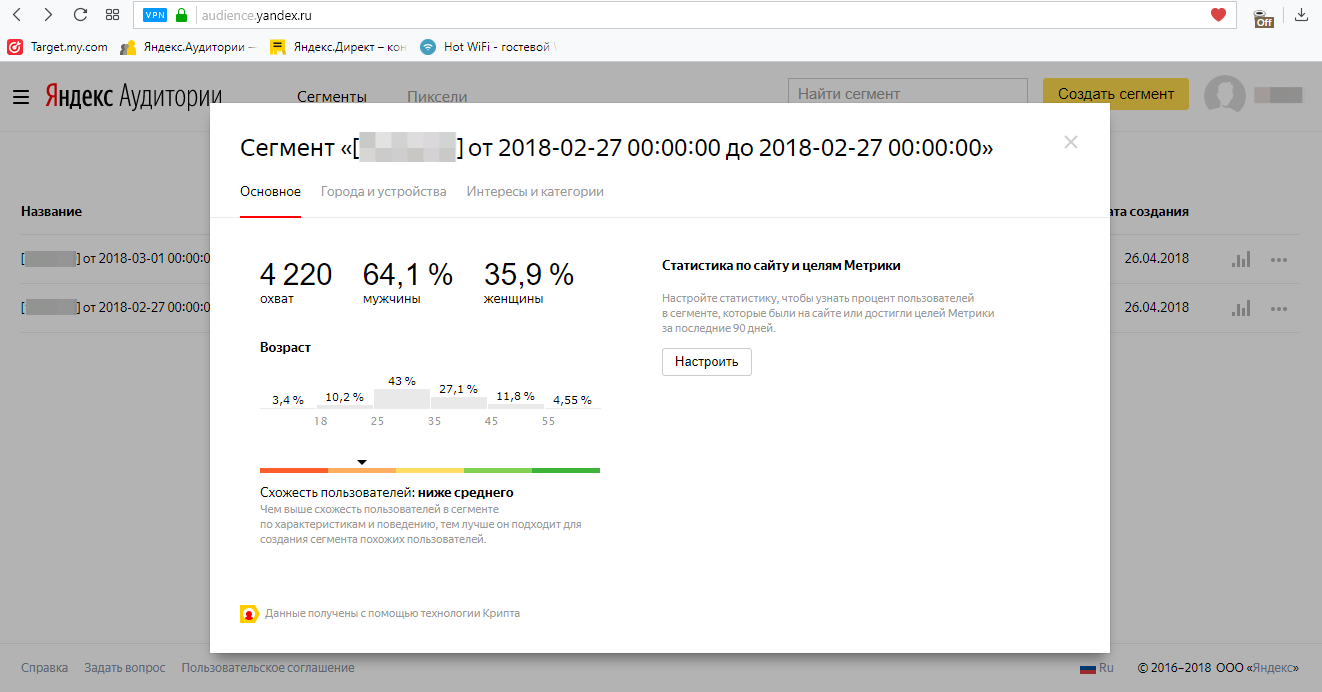Open the Интересы и категории tab
The height and width of the screenshot is (692, 1322).
pyautogui.click(x=535, y=191)
